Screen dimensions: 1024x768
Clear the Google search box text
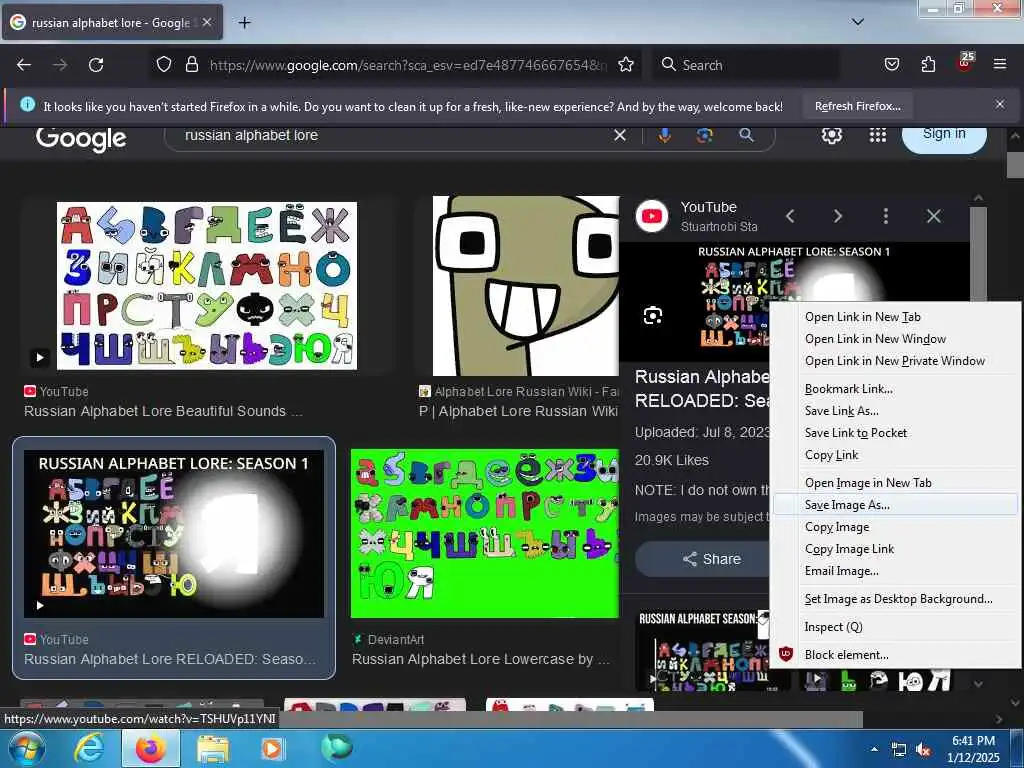(620, 135)
